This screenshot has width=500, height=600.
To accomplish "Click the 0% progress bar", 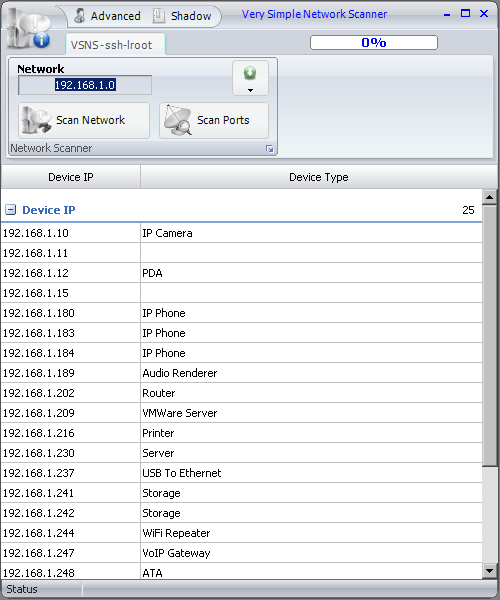I will pos(374,42).
